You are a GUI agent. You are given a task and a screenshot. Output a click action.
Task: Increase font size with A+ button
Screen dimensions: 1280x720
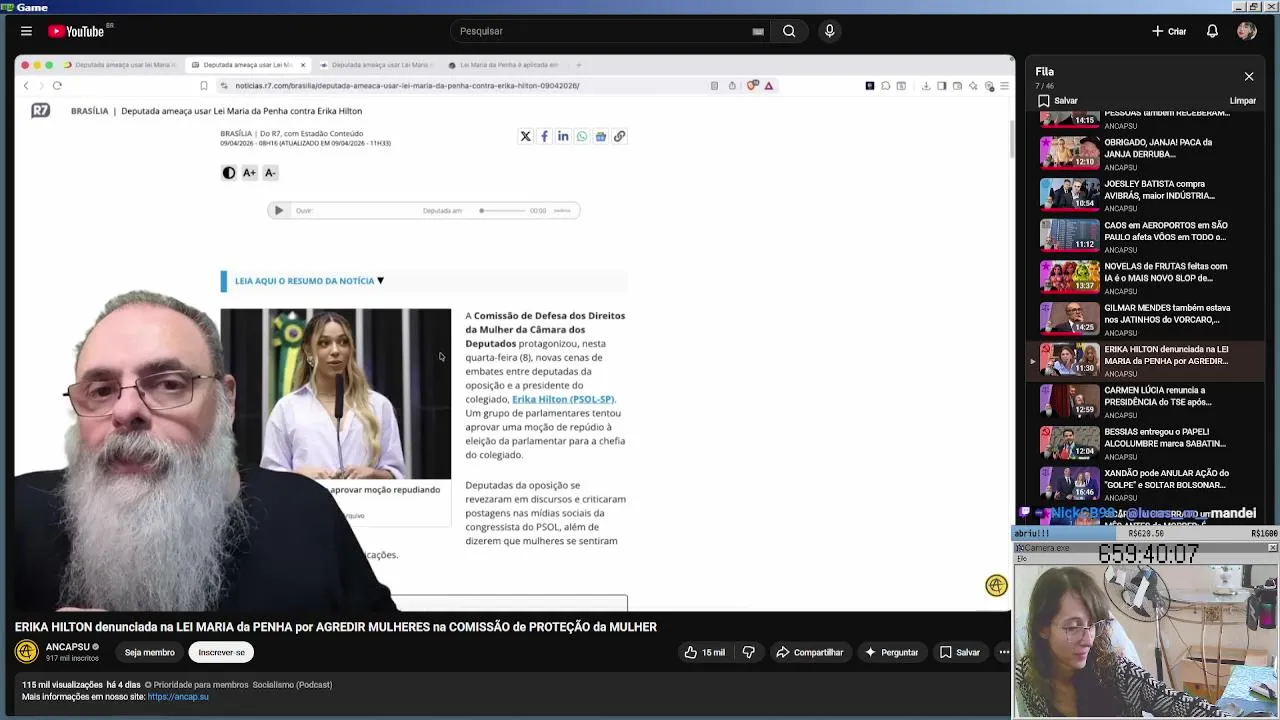[x=249, y=173]
